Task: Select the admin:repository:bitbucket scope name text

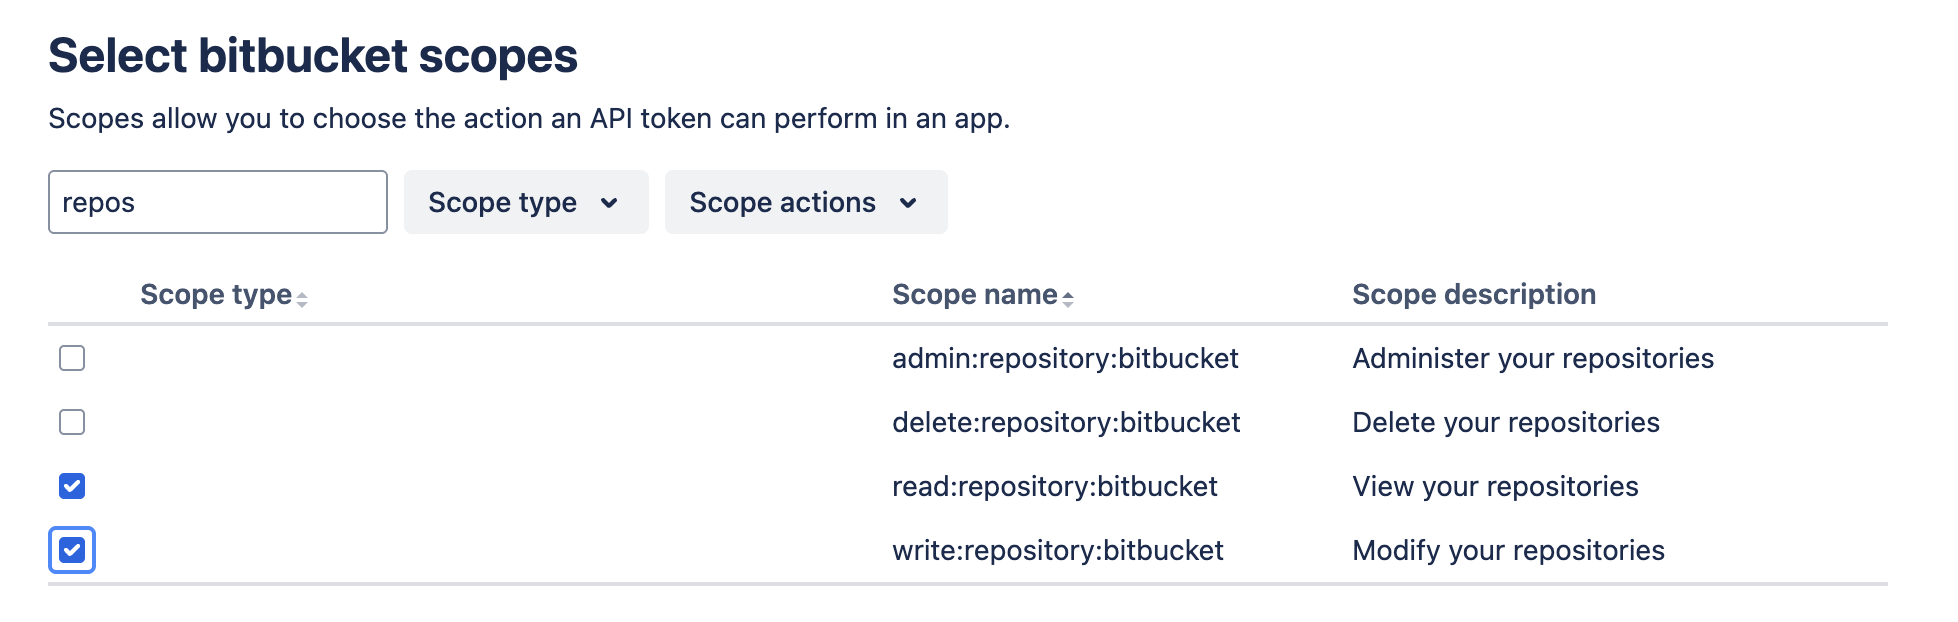Action: (x=1065, y=358)
